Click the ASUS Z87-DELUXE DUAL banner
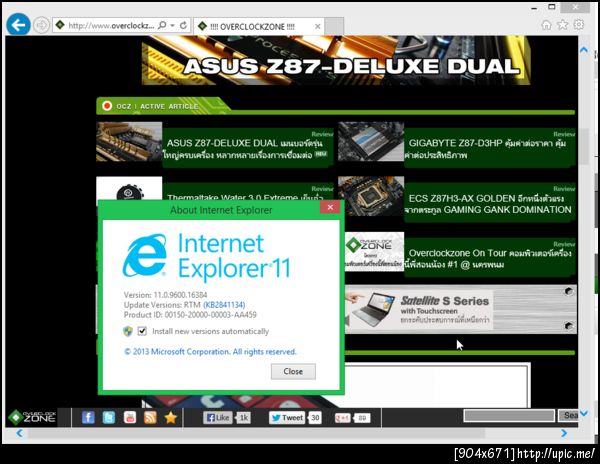The image size is (600, 464). point(336,60)
